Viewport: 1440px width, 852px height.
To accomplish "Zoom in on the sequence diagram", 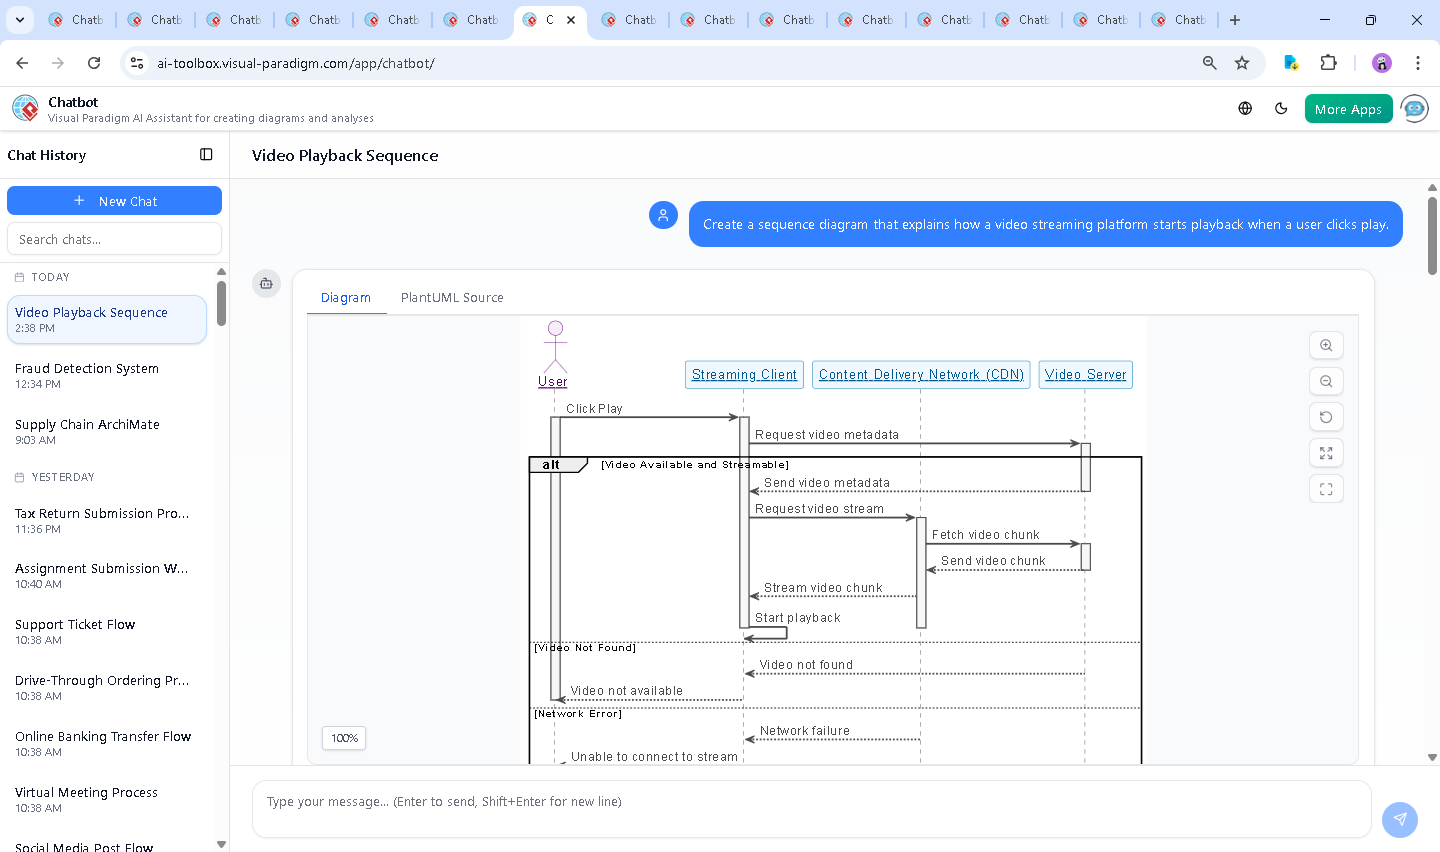I will pyautogui.click(x=1326, y=345).
